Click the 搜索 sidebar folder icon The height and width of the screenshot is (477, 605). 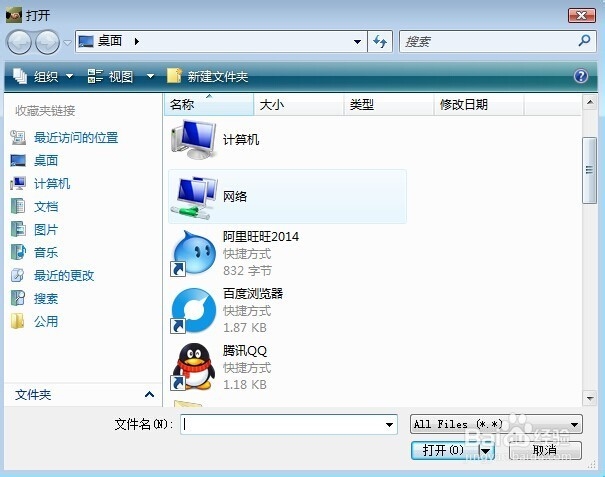18,298
